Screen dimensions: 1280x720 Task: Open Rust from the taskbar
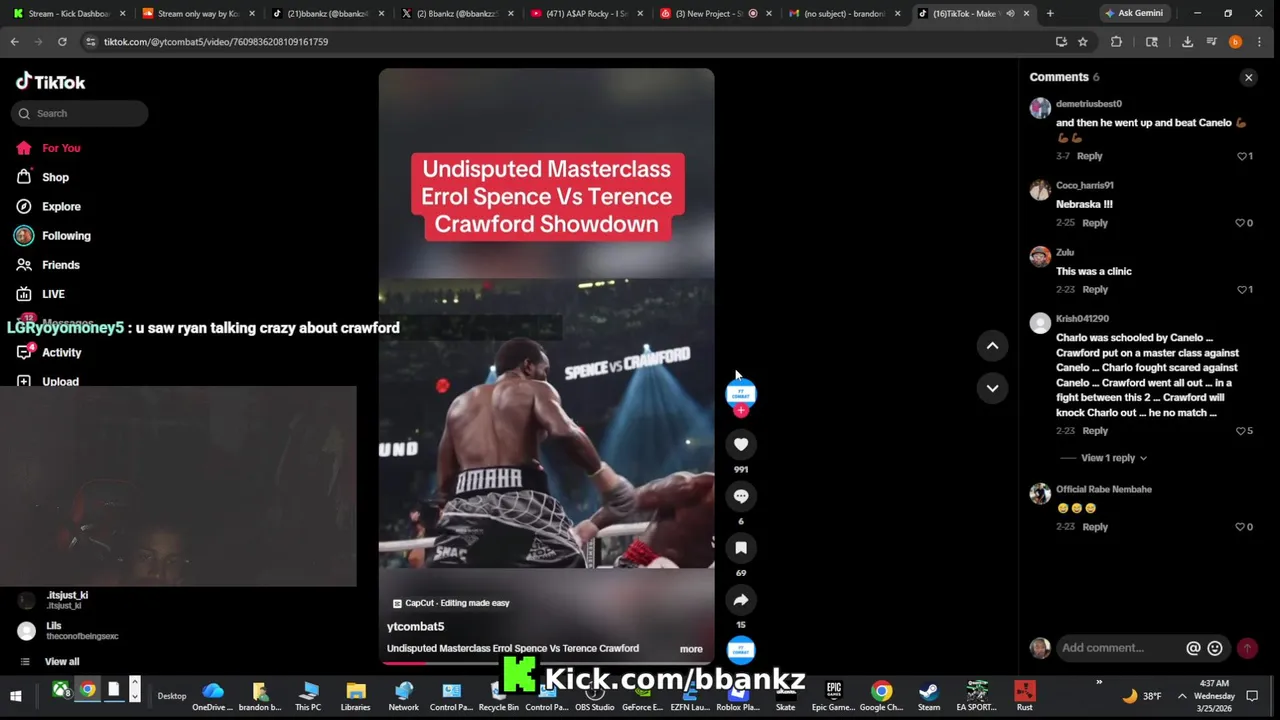coord(1025,696)
